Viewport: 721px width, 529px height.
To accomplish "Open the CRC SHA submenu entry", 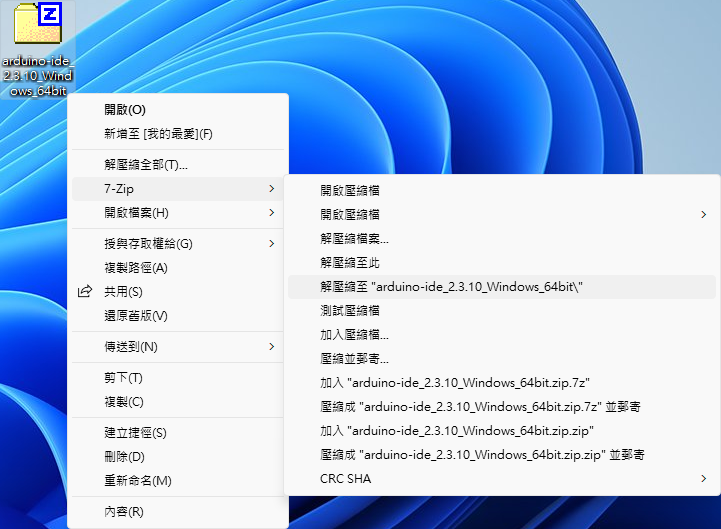I will 502,478.
